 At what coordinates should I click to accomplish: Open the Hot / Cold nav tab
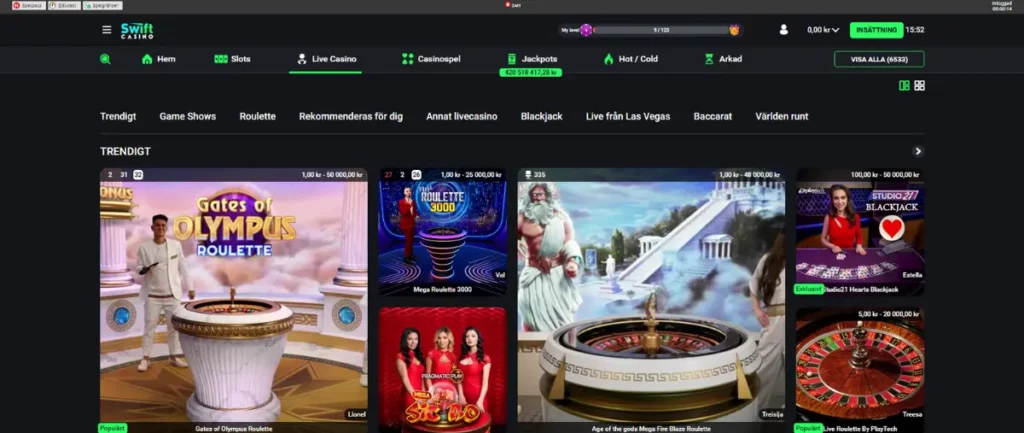631,59
